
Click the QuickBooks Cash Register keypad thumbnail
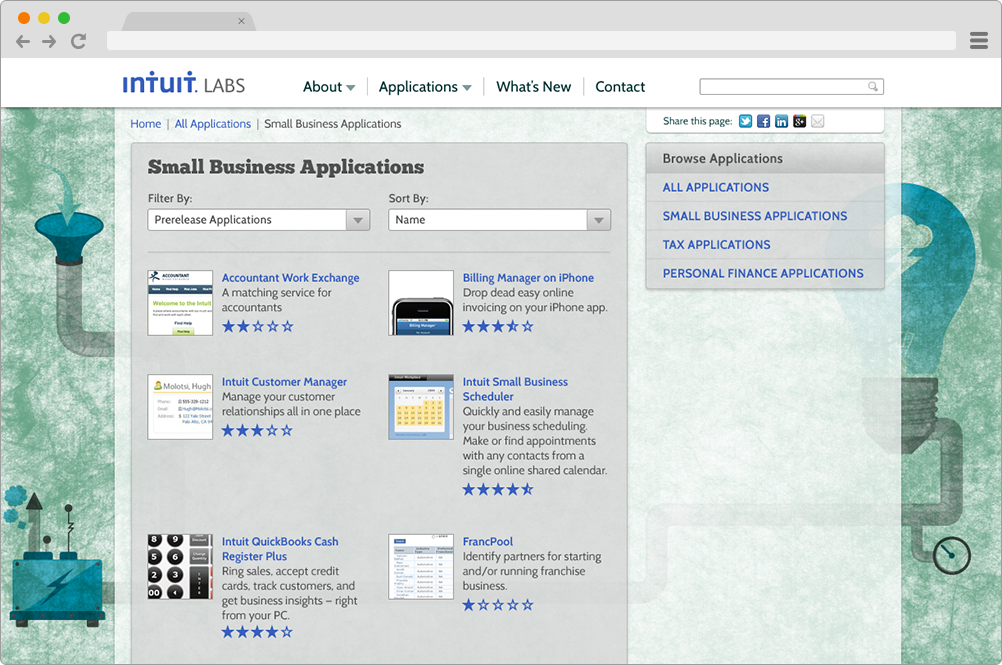coord(180,567)
